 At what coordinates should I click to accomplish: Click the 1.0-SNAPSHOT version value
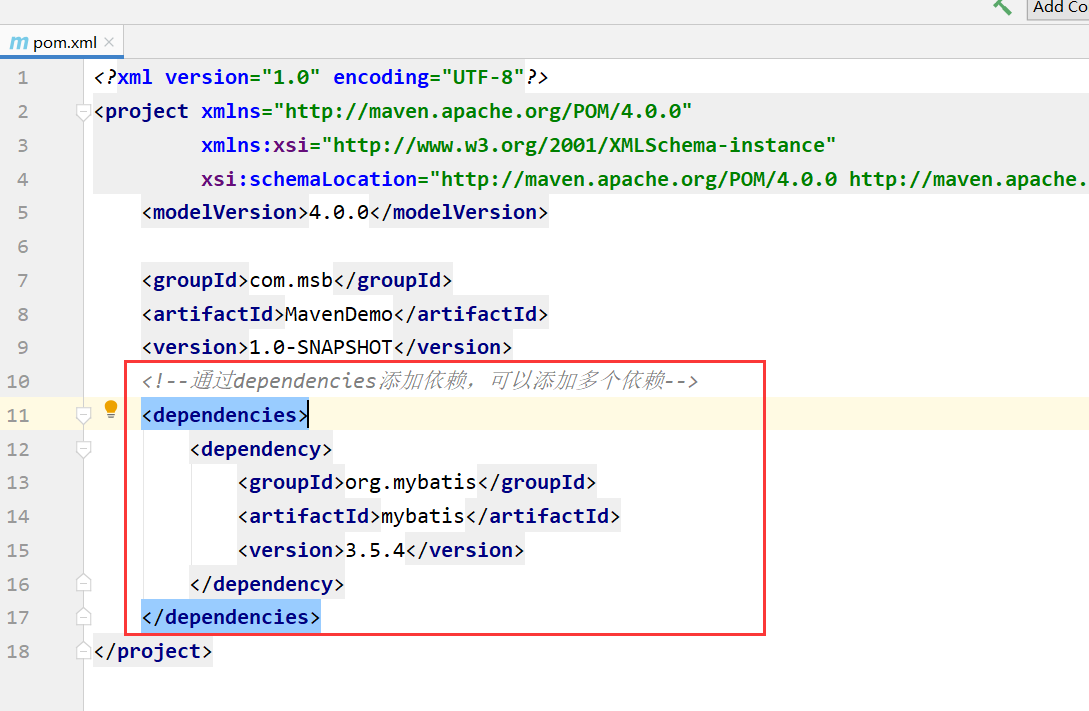click(x=321, y=347)
